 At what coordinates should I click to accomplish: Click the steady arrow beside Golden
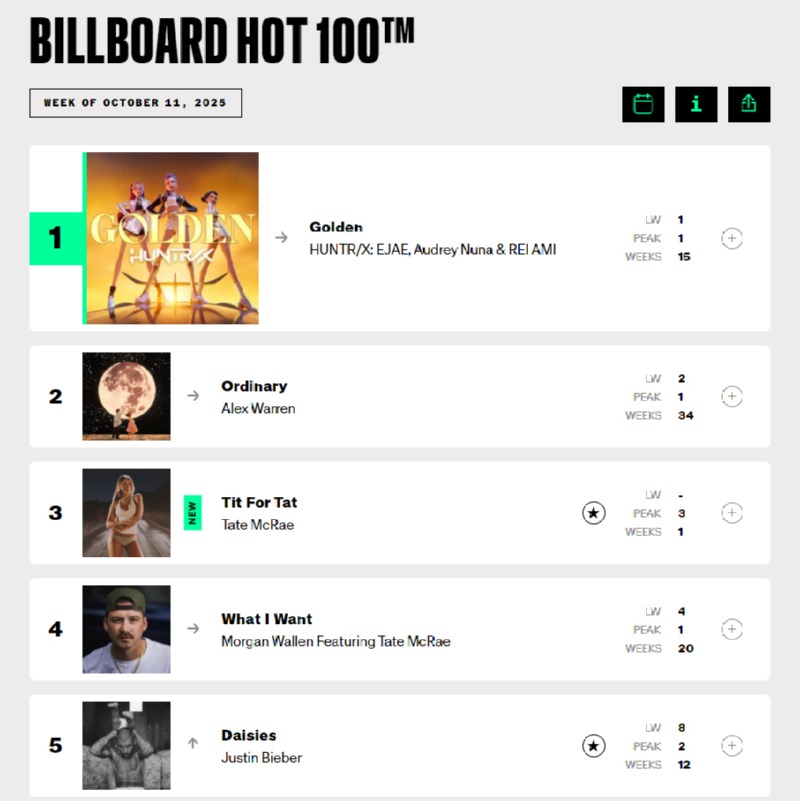[x=281, y=238]
